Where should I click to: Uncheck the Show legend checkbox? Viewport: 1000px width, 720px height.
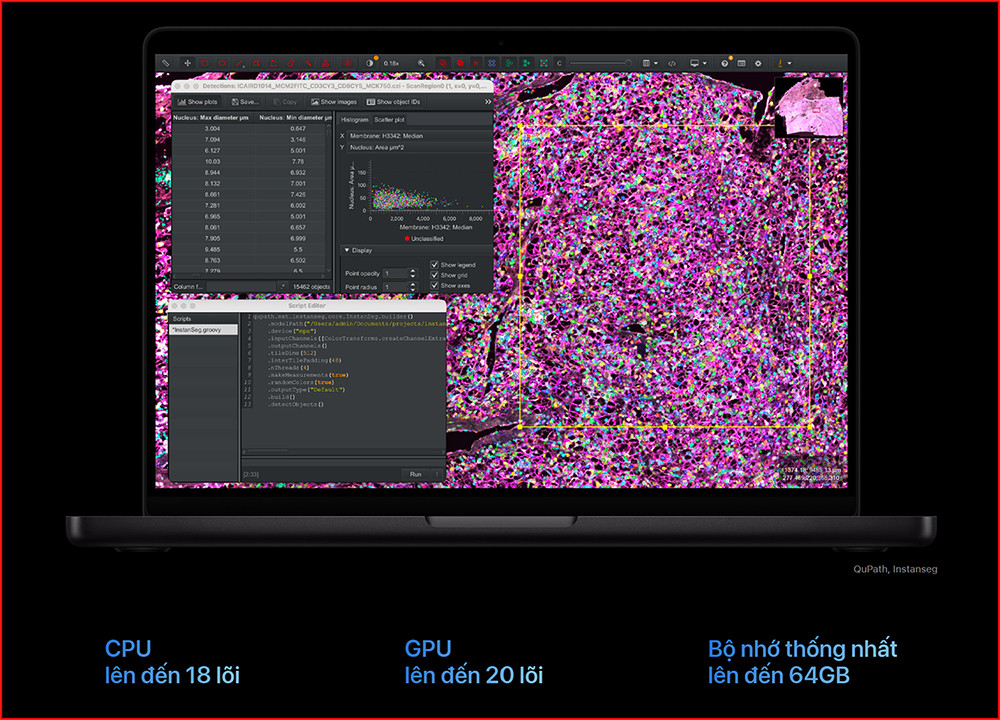(435, 265)
